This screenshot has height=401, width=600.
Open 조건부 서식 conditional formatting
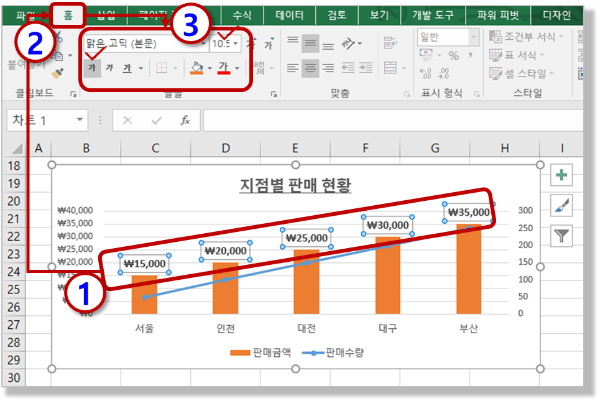click(527, 37)
